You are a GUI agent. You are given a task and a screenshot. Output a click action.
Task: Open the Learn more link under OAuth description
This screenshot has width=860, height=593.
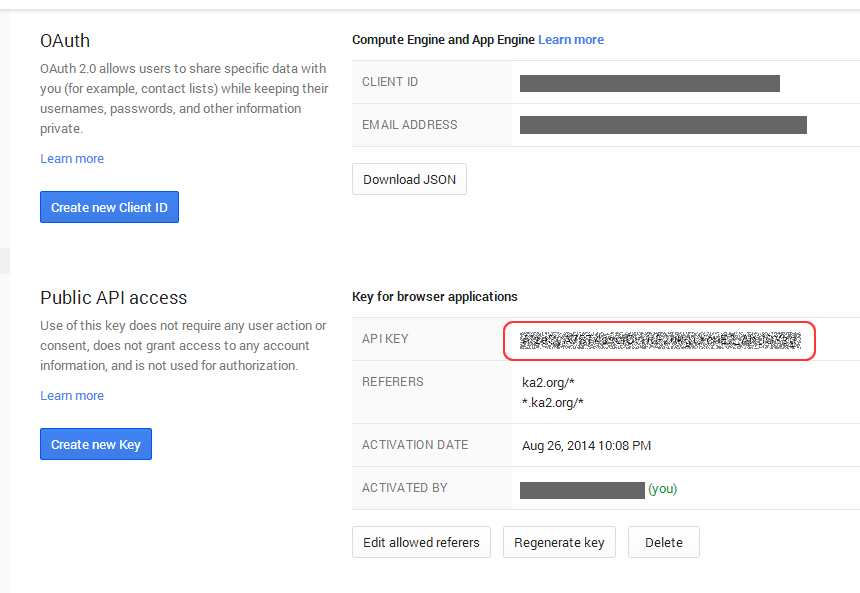[x=72, y=159]
